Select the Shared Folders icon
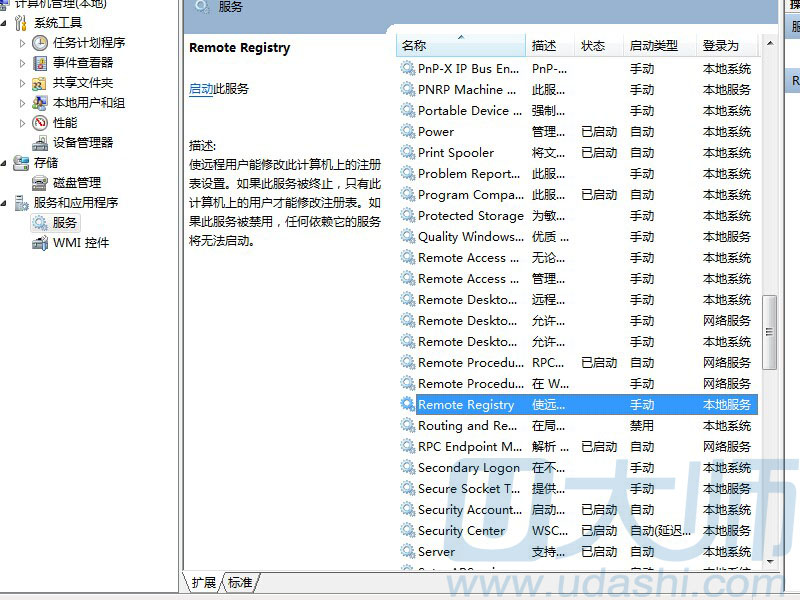The image size is (800, 600). (40, 83)
